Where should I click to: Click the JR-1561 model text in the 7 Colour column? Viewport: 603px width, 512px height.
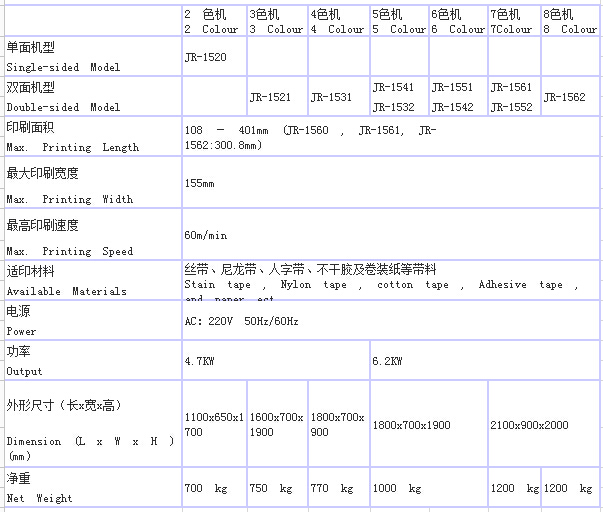511,87
